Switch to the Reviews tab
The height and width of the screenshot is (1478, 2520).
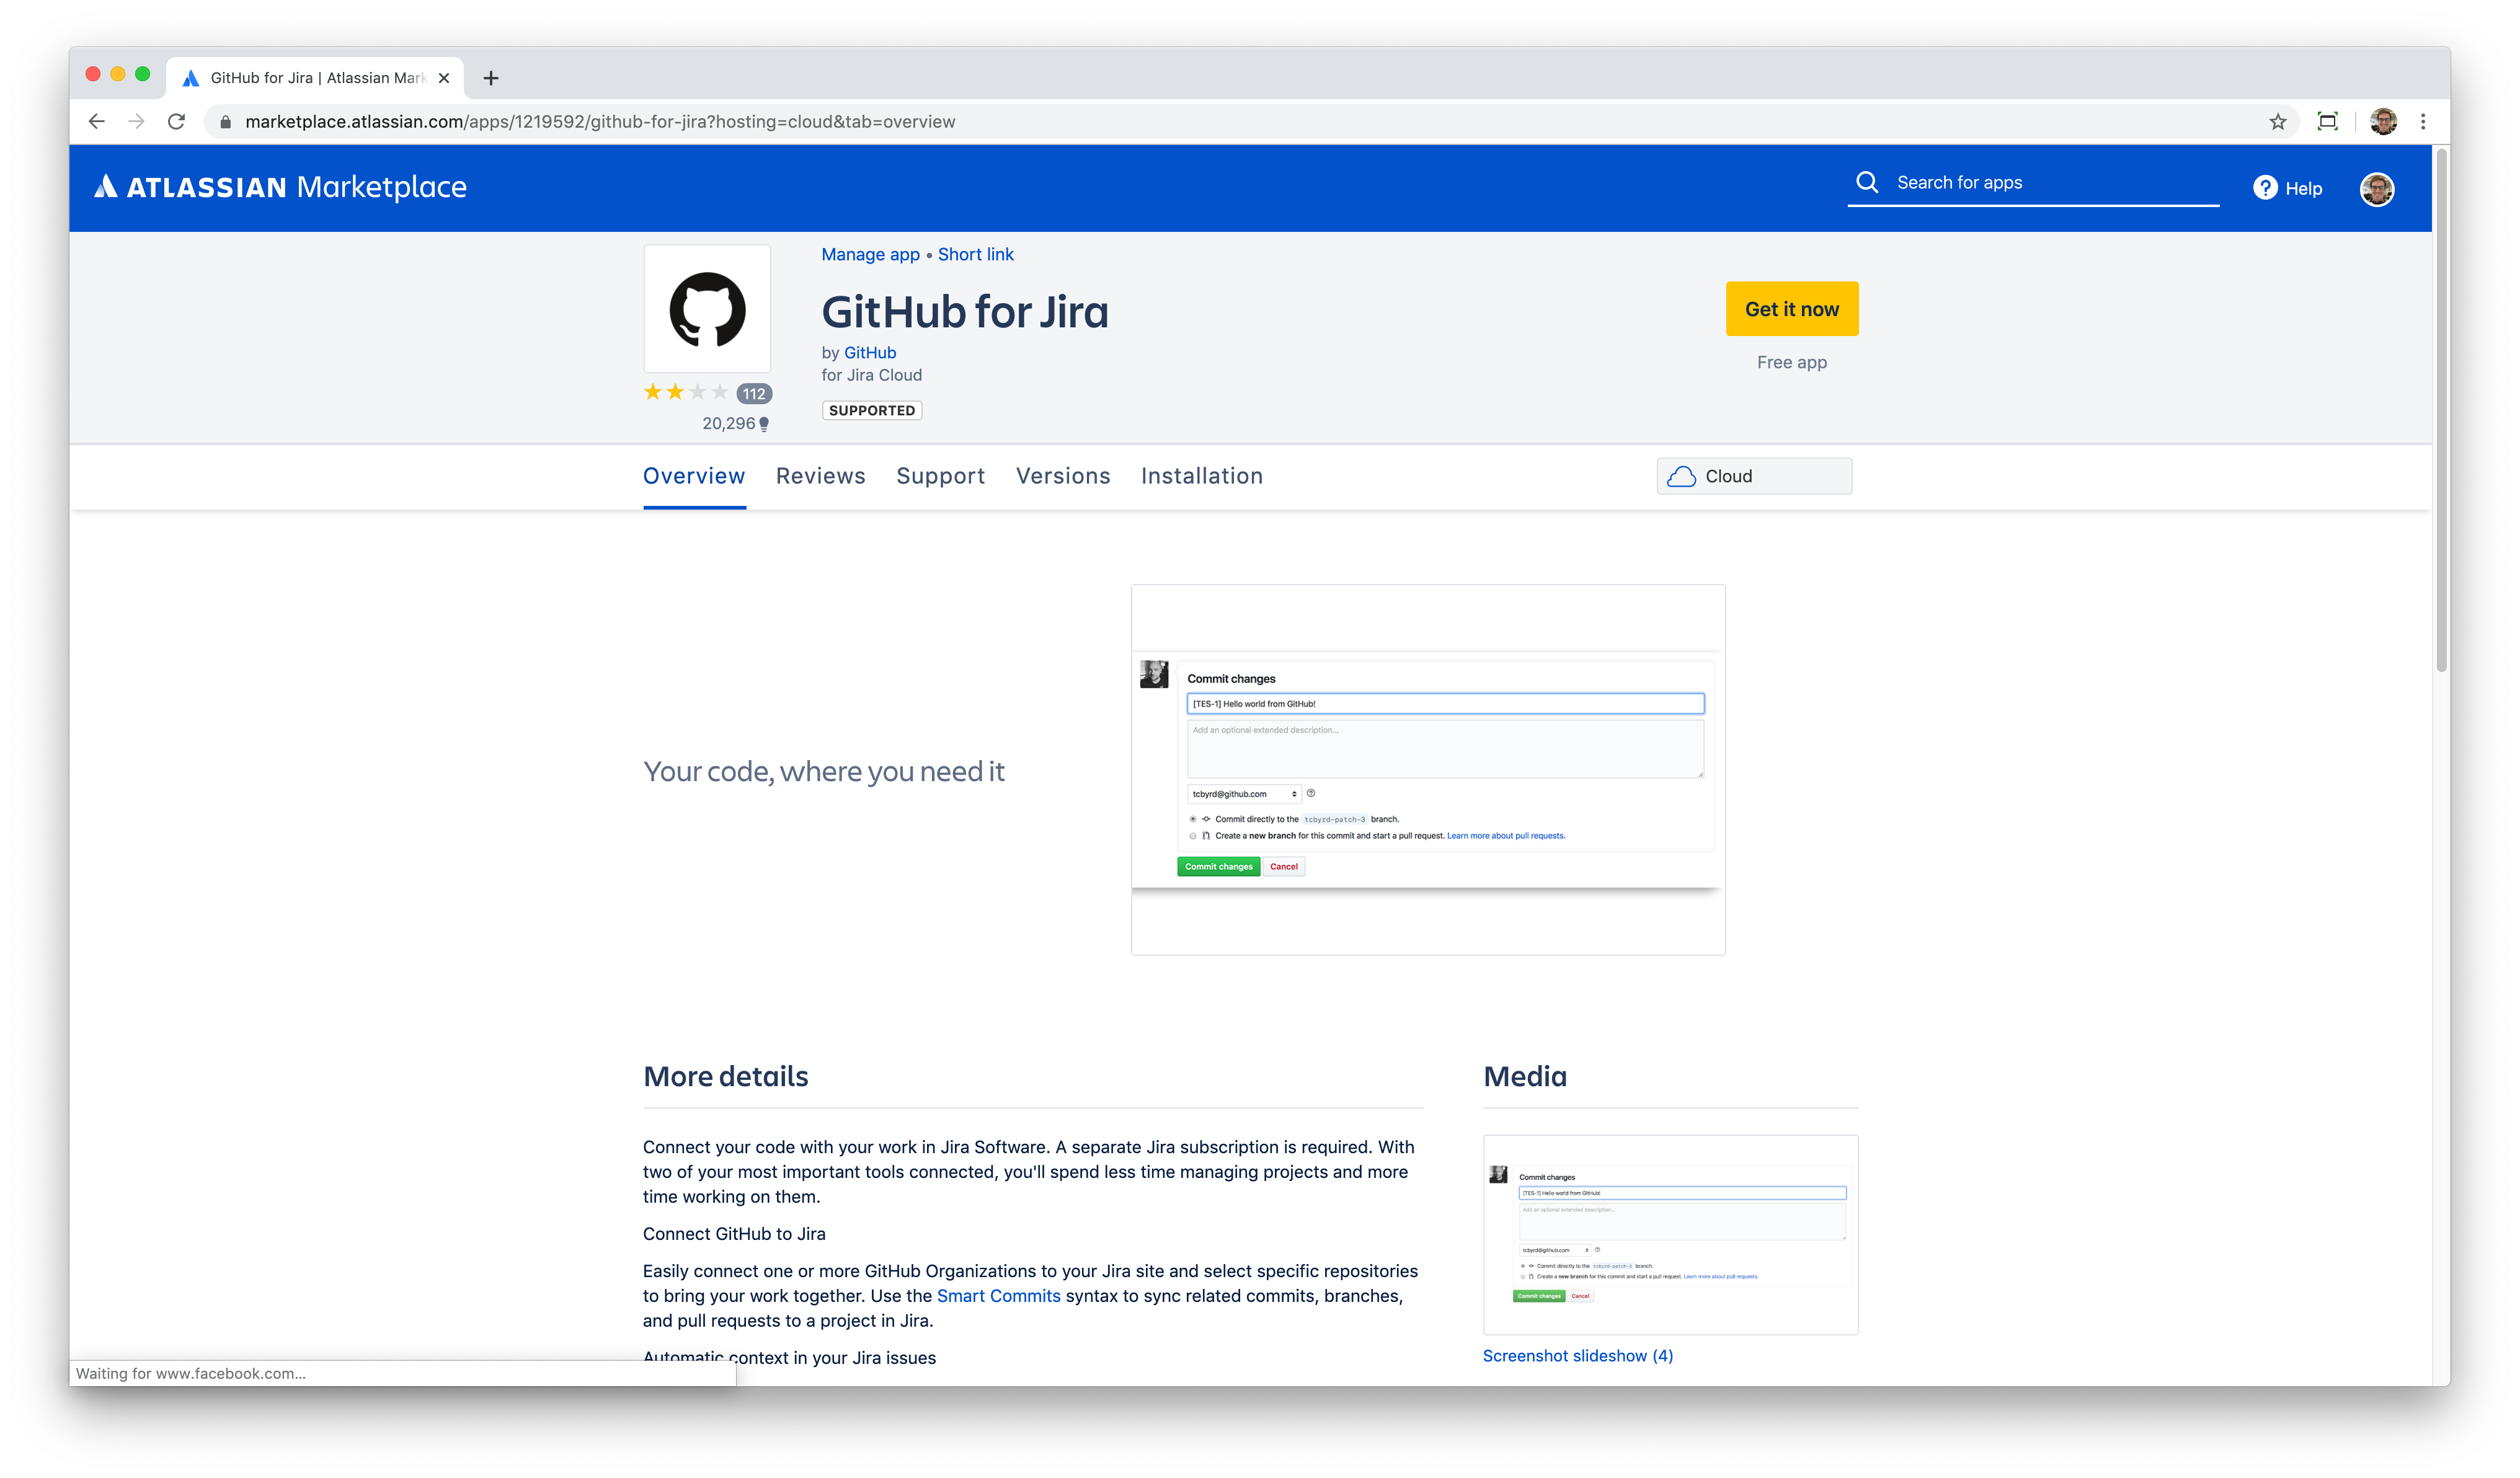[820, 476]
